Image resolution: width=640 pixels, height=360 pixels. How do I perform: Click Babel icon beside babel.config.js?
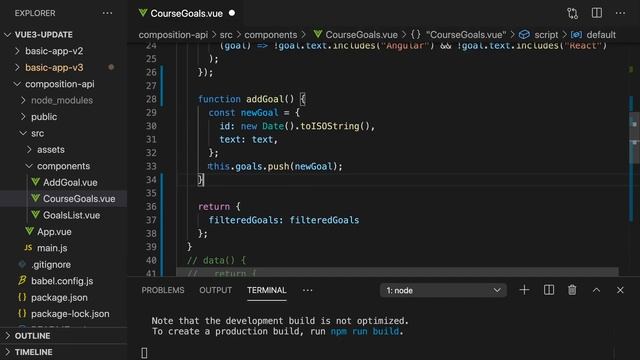click(x=22, y=280)
